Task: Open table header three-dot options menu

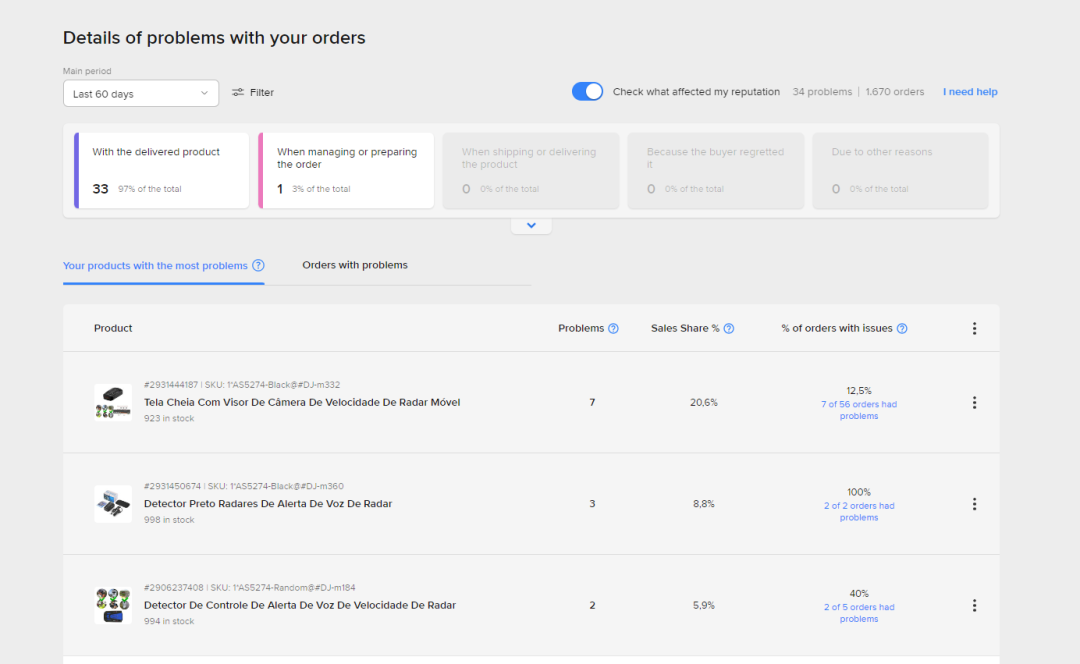Action: coord(974,328)
